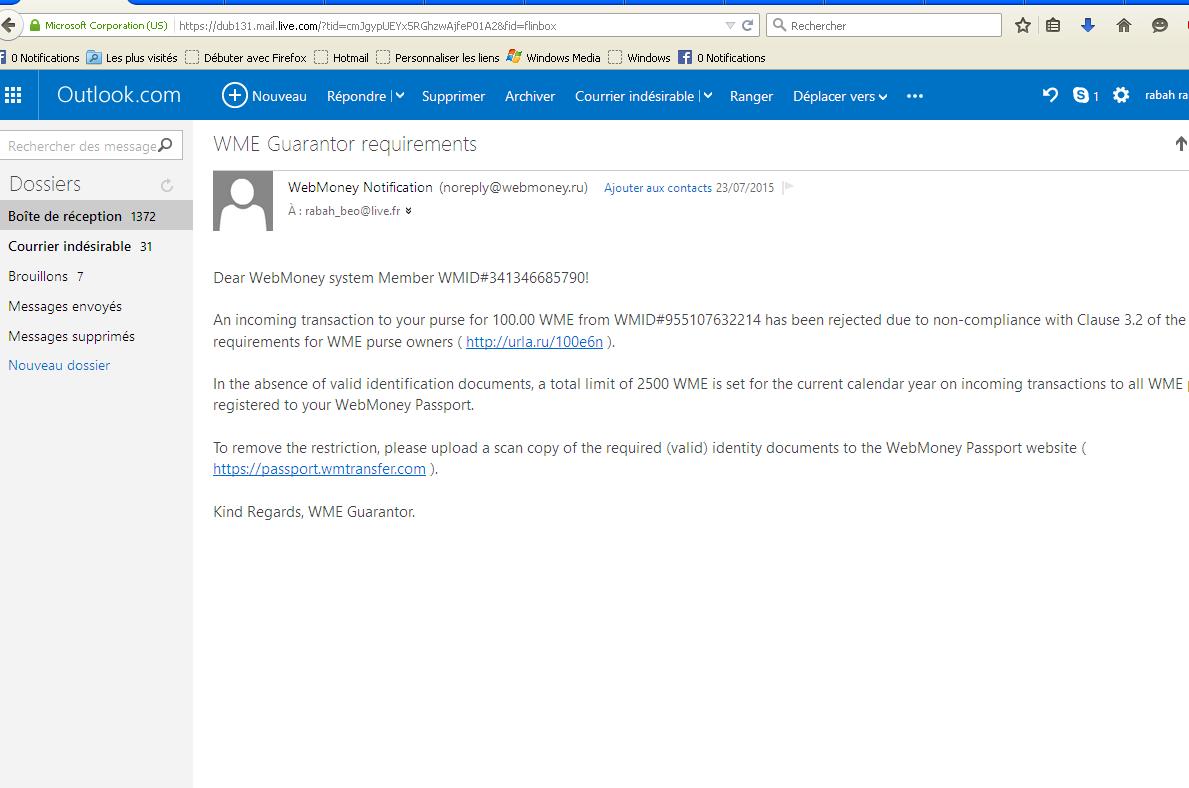Open the Outlook app launcher grid
Screen dimensions: 1189x788
[13, 96]
